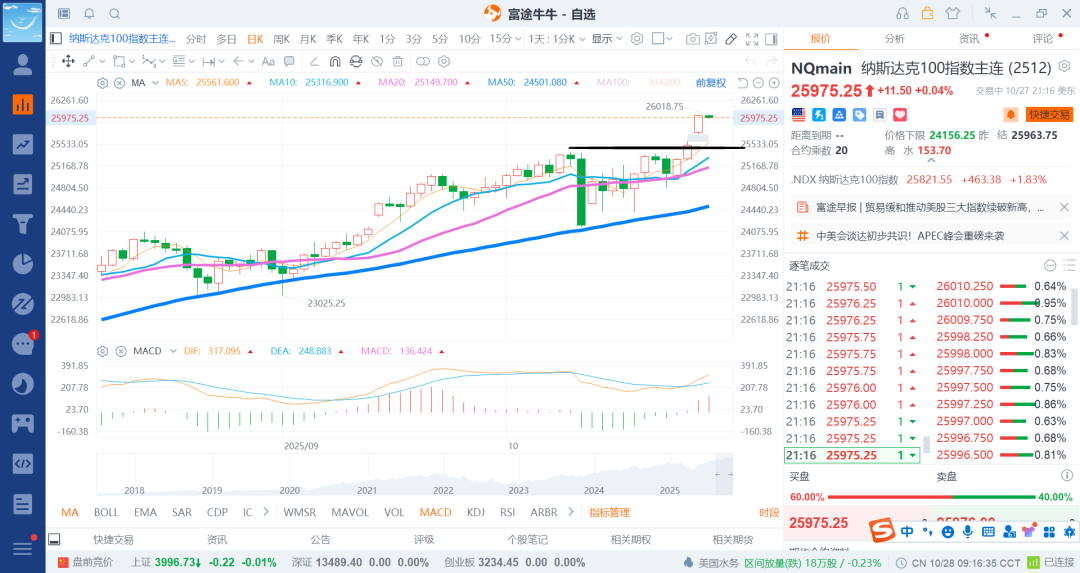Screen dimensions: 1080x573
Task: Open the 显示 display dropdown
Action: tap(606, 39)
